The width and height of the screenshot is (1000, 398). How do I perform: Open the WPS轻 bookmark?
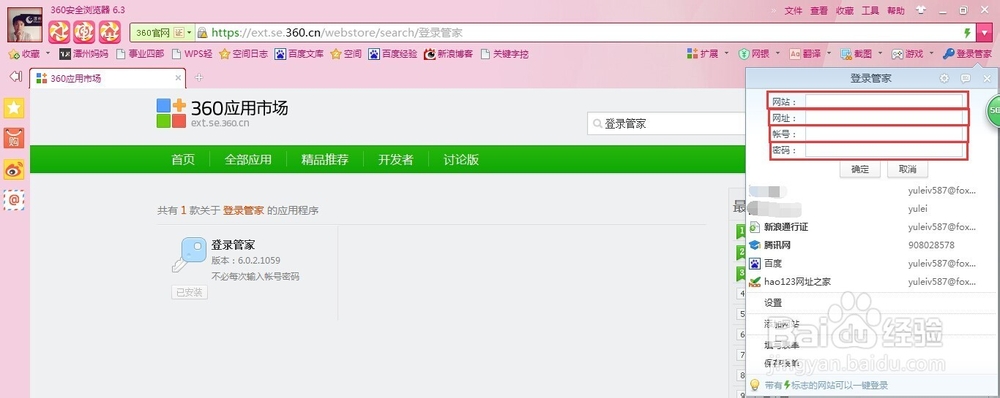(192, 54)
